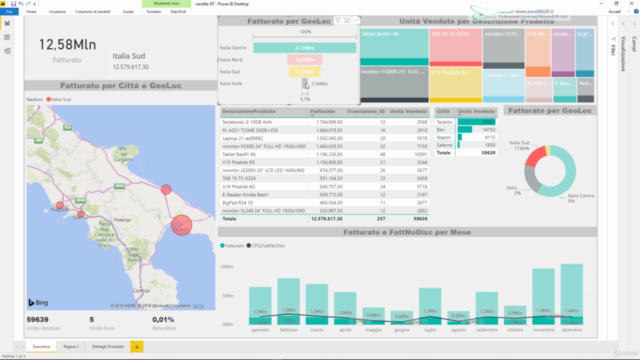Select the Italia Isole funnel bar
The width and height of the screenshot is (640, 360).
point(304,83)
